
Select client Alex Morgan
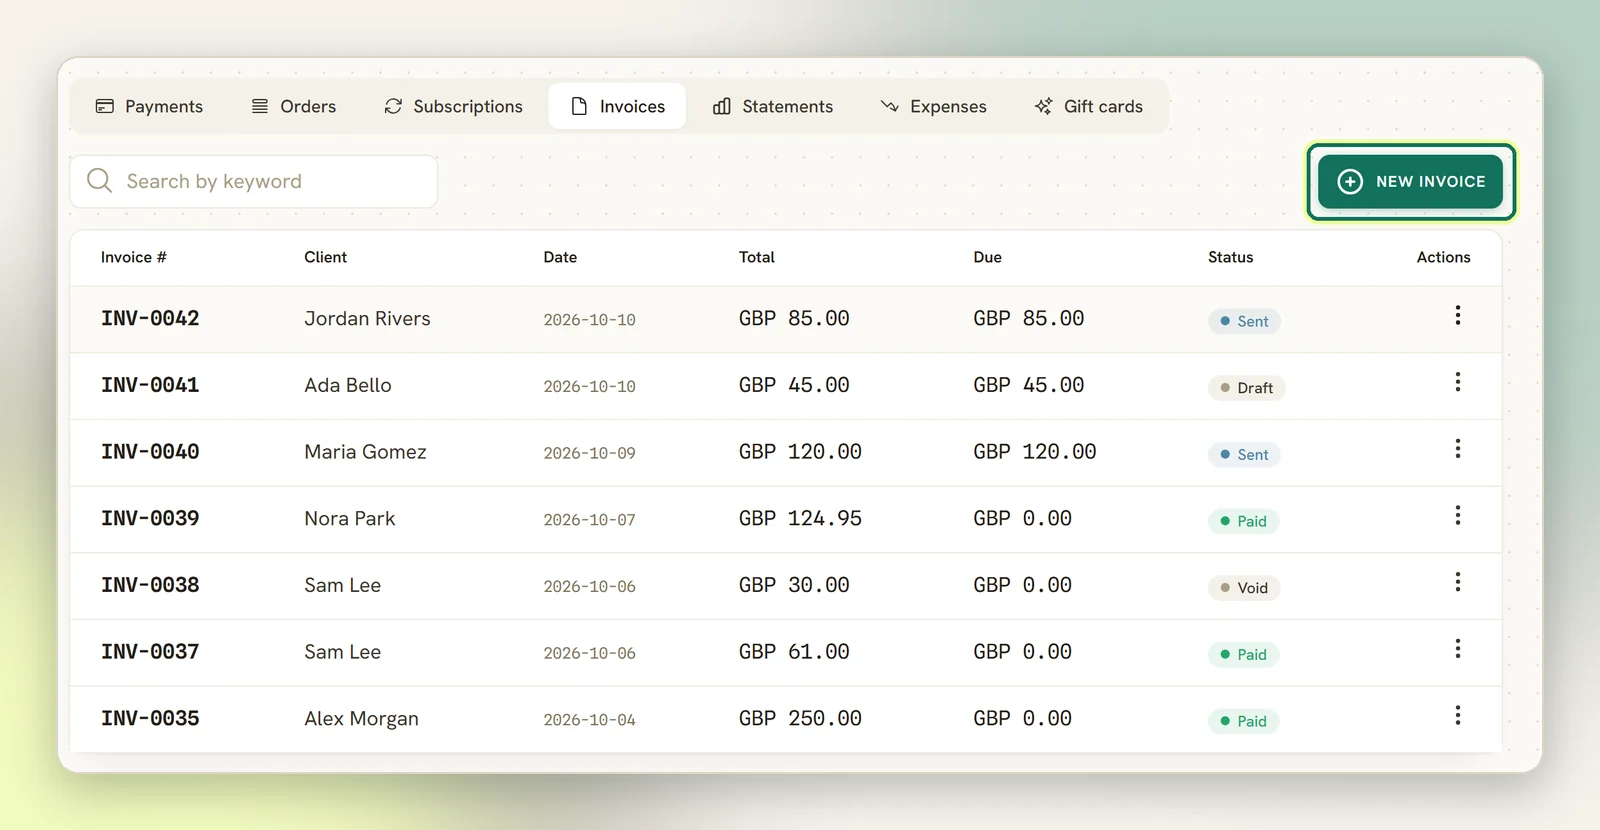(361, 719)
